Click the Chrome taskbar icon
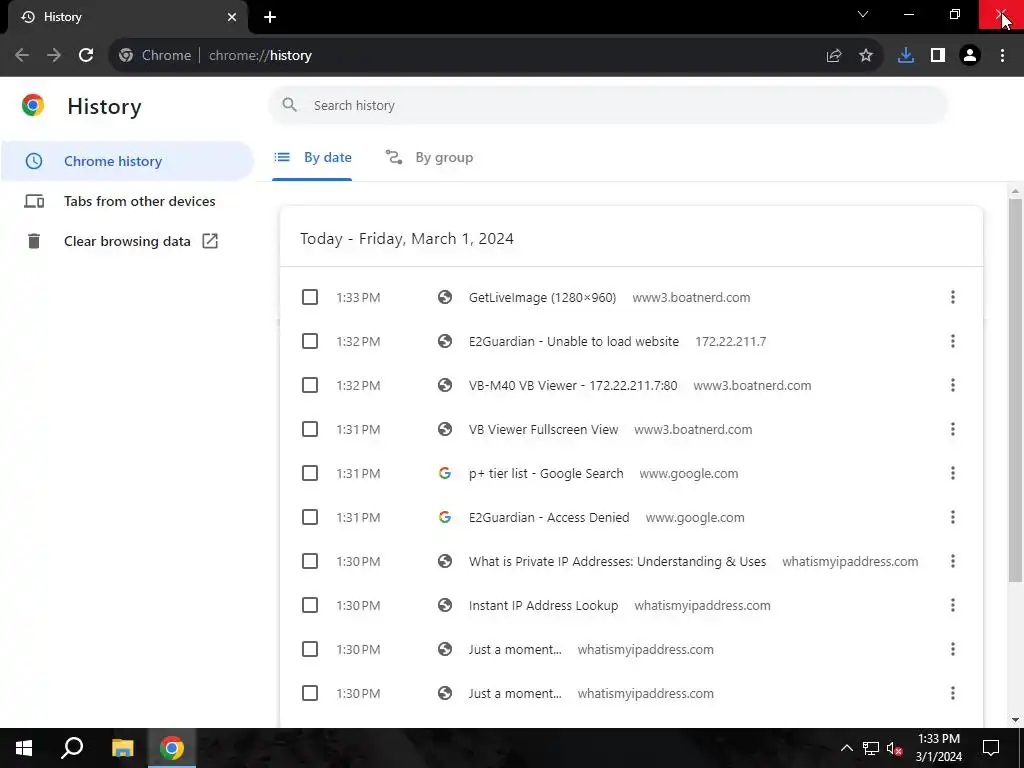 [x=172, y=748]
